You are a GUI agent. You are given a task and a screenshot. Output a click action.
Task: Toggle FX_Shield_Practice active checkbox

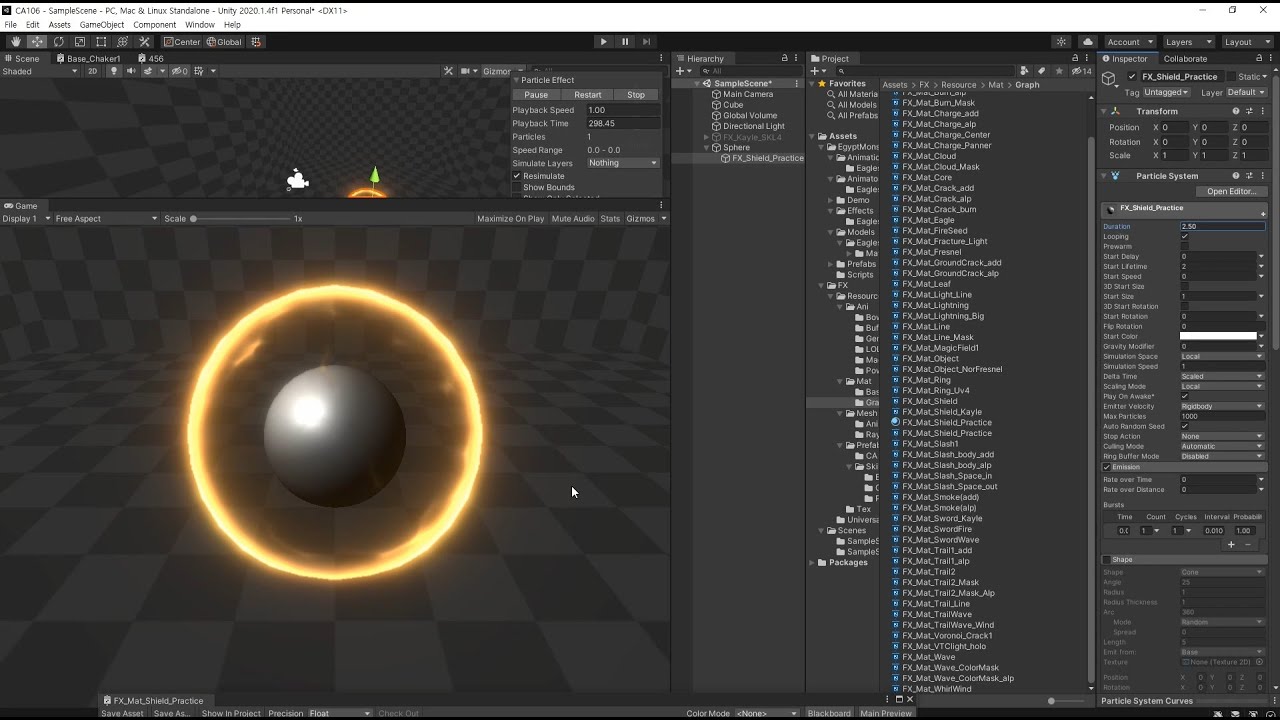1132,77
